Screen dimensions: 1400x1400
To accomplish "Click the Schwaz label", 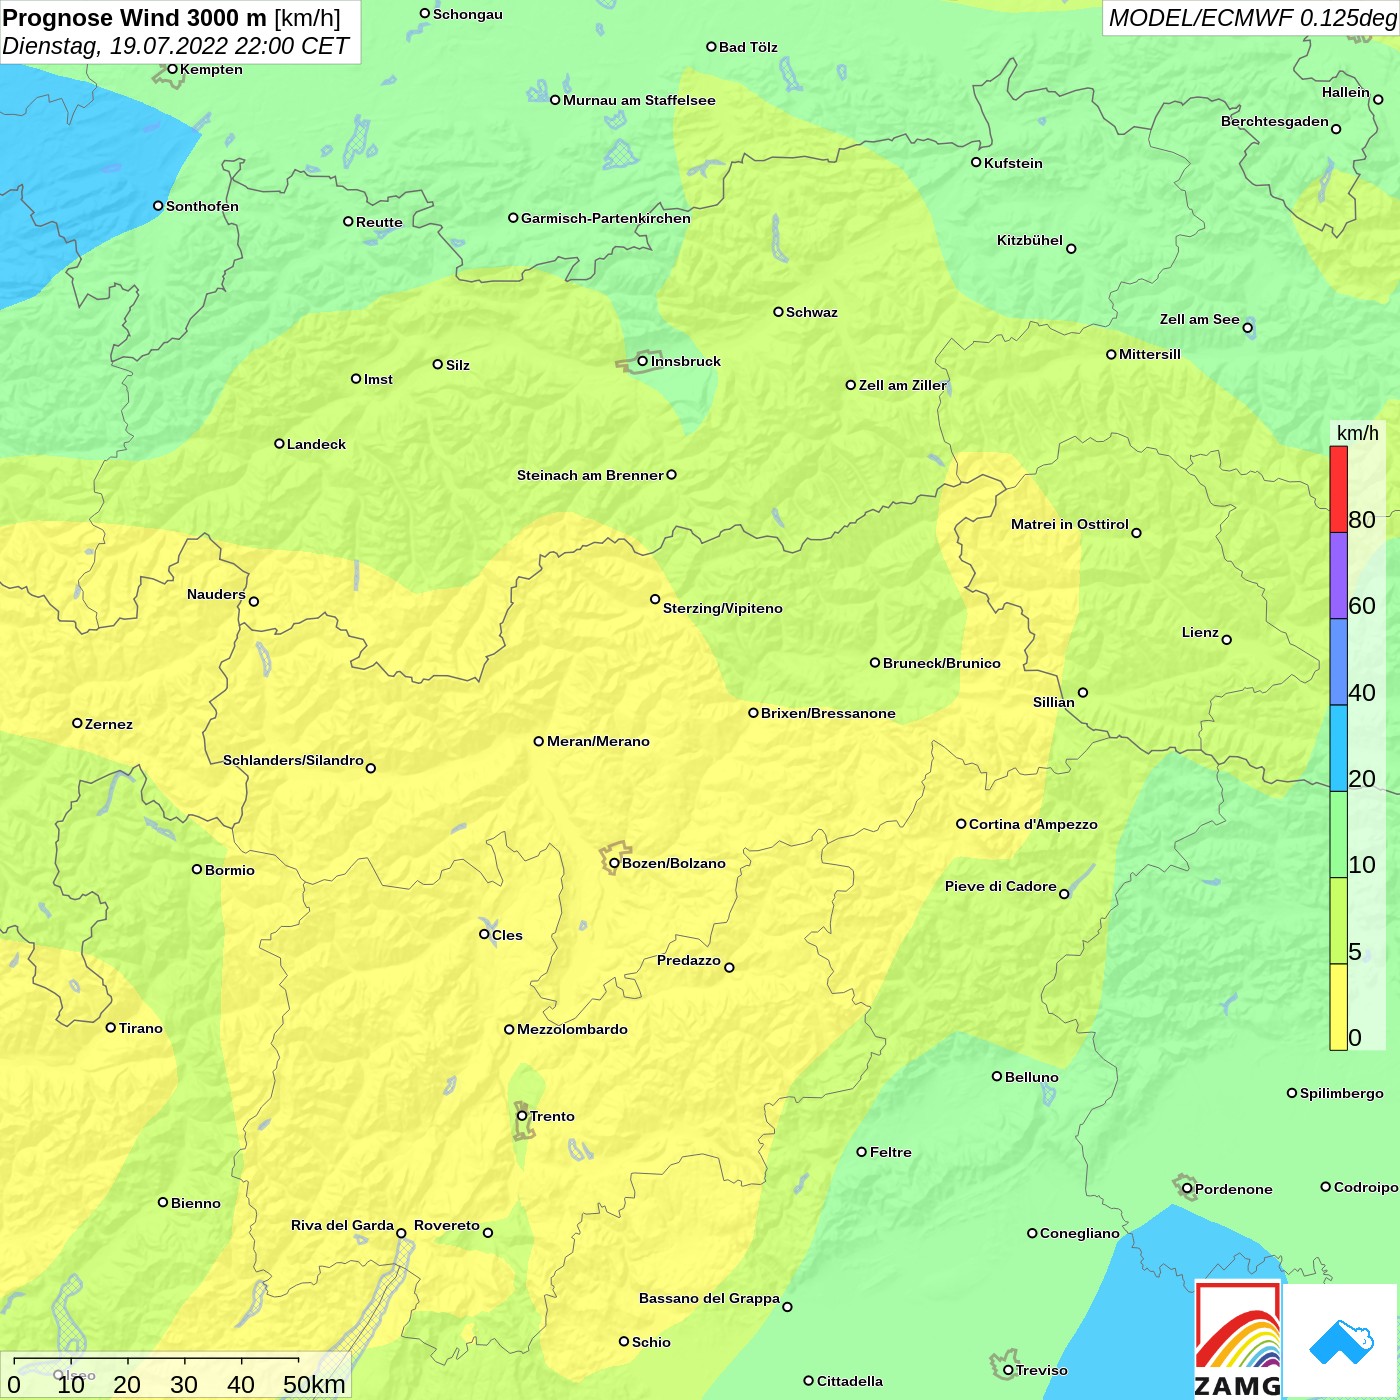I will tap(812, 312).
